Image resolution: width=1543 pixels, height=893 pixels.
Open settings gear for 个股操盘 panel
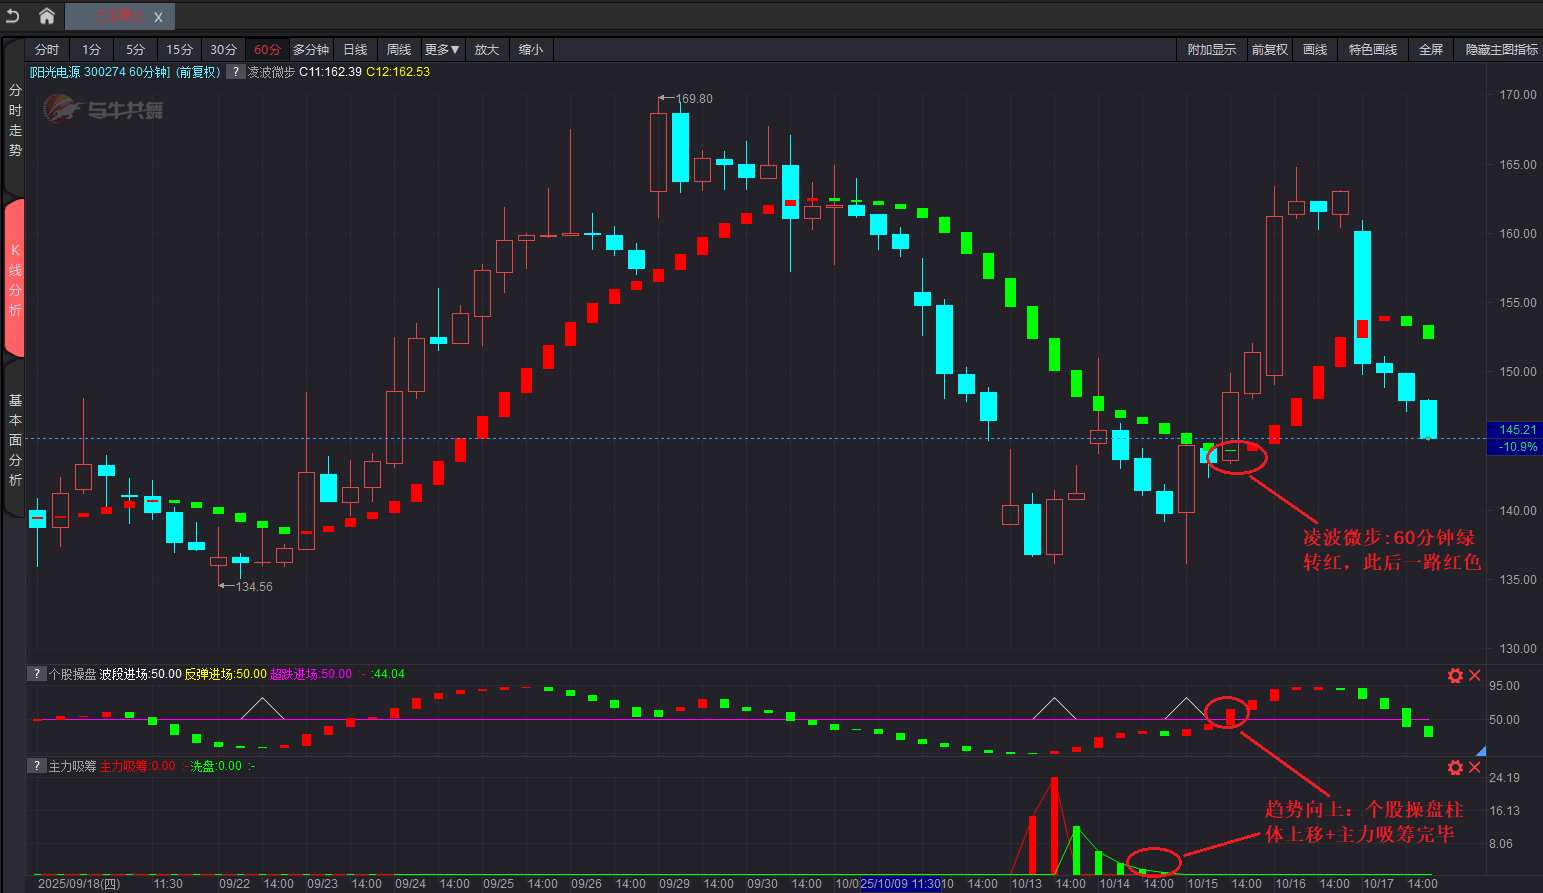coord(1455,676)
